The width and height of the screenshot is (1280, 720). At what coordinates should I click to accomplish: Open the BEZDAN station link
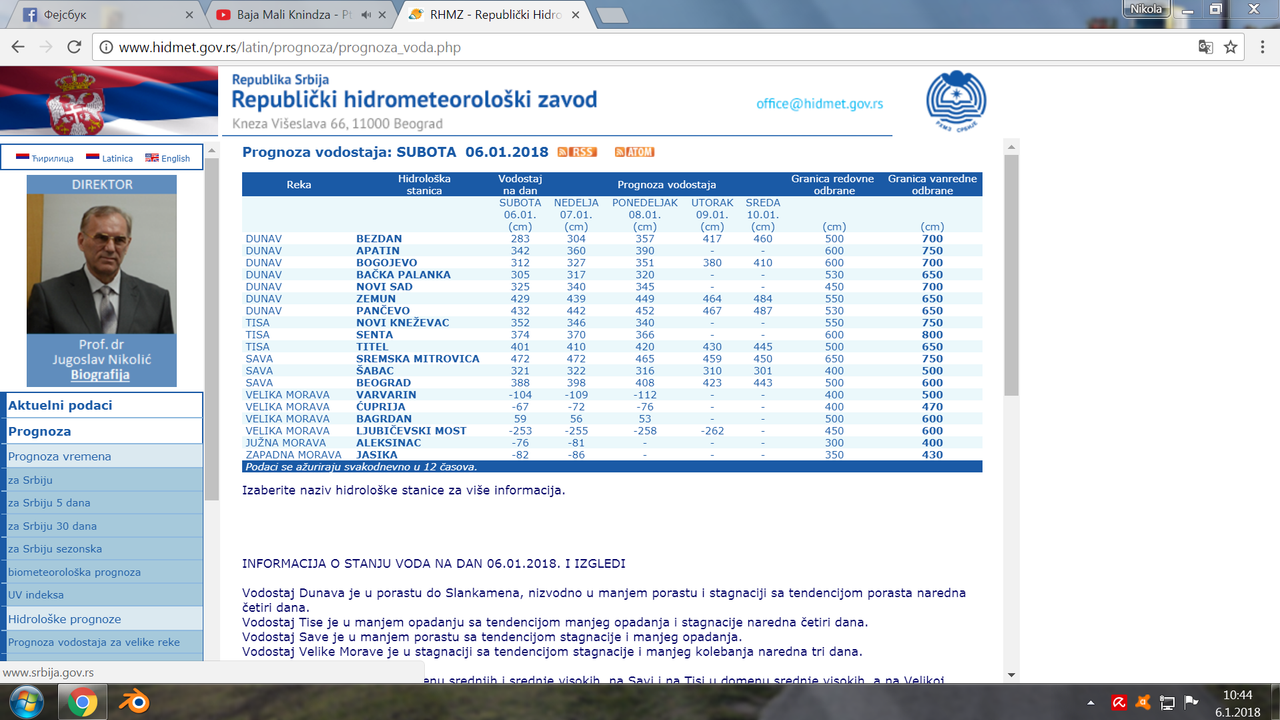click(x=379, y=239)
